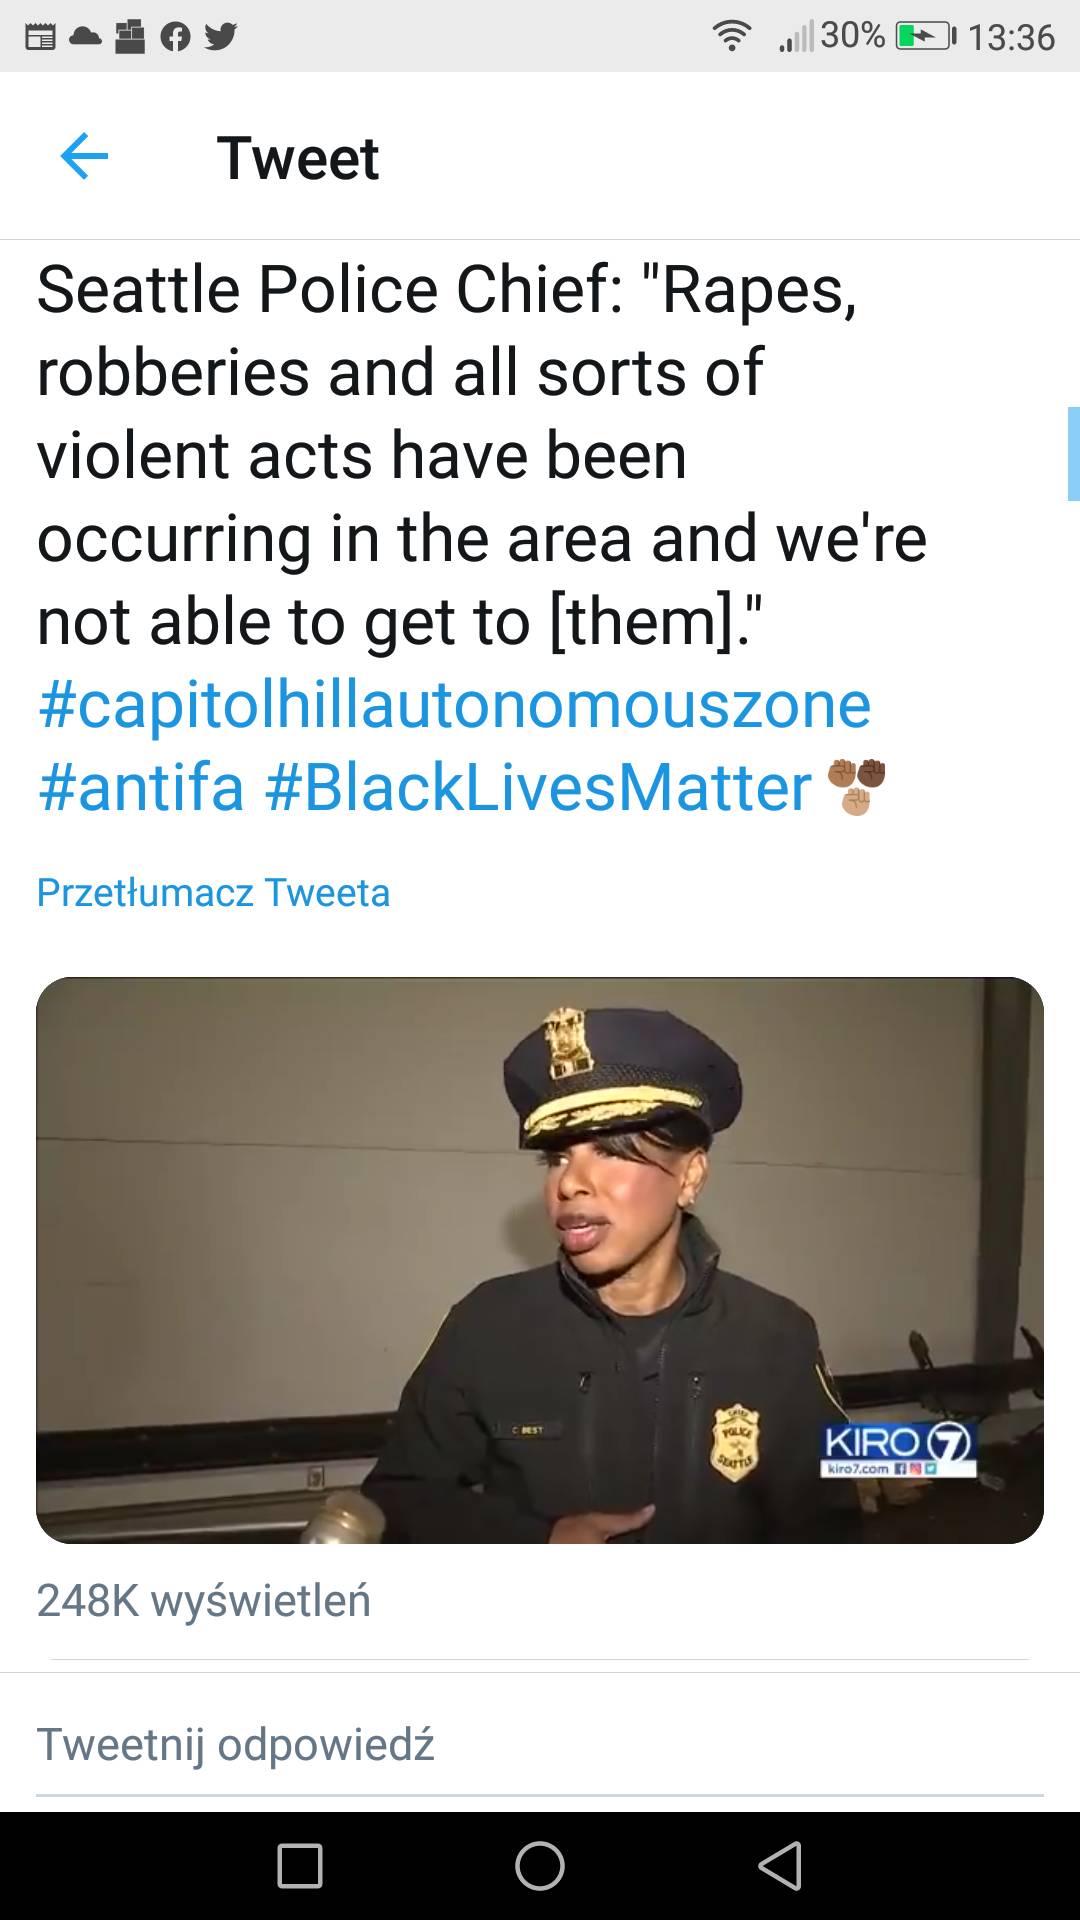
Task: Open the #antifa hashtag
Action: click(141, 788)
